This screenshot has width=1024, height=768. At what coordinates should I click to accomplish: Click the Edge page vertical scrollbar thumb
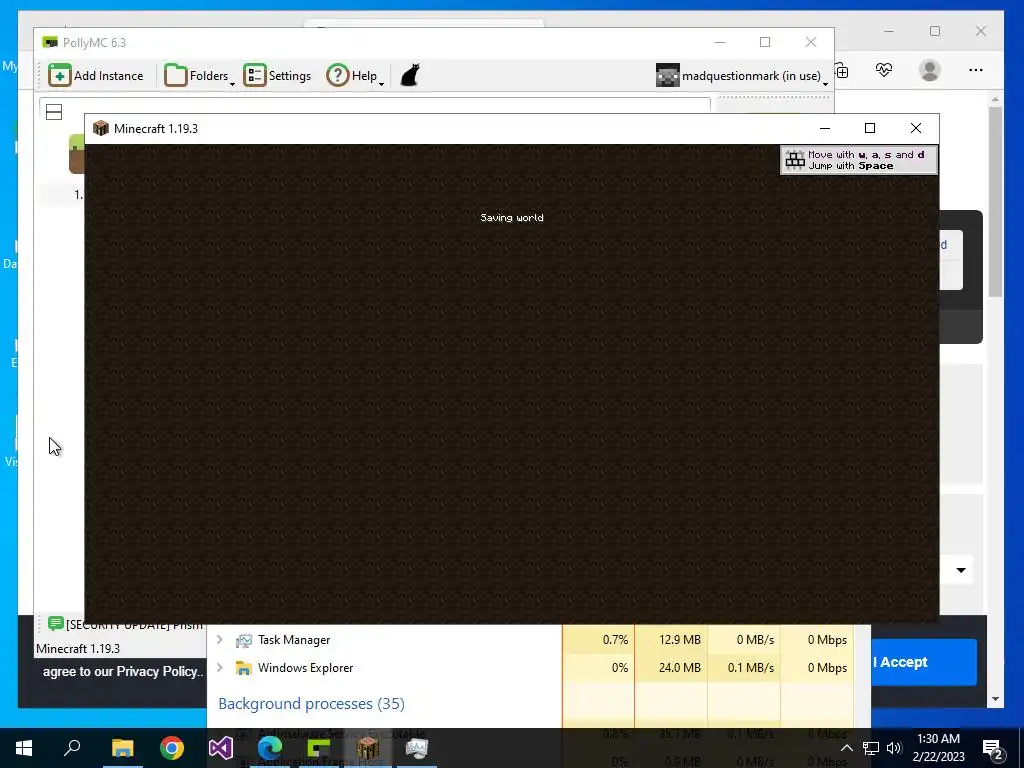(x=995, y=201)
